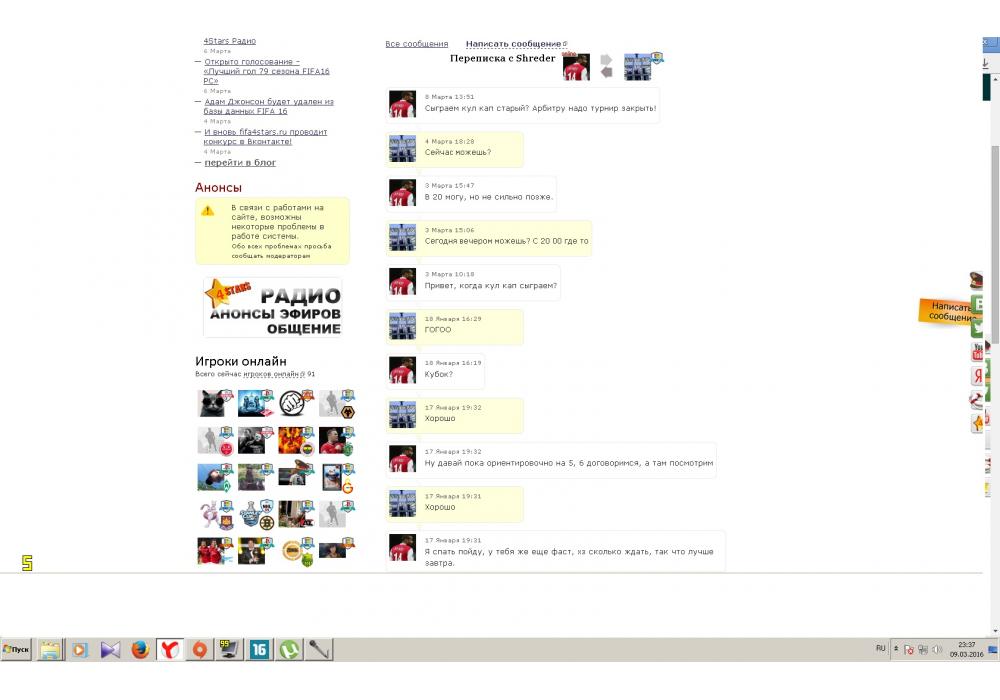The height and width of the screenshot is (700, 1000).
Task: Open the blue-building avatar in conversation header
Action: point(637,67)
